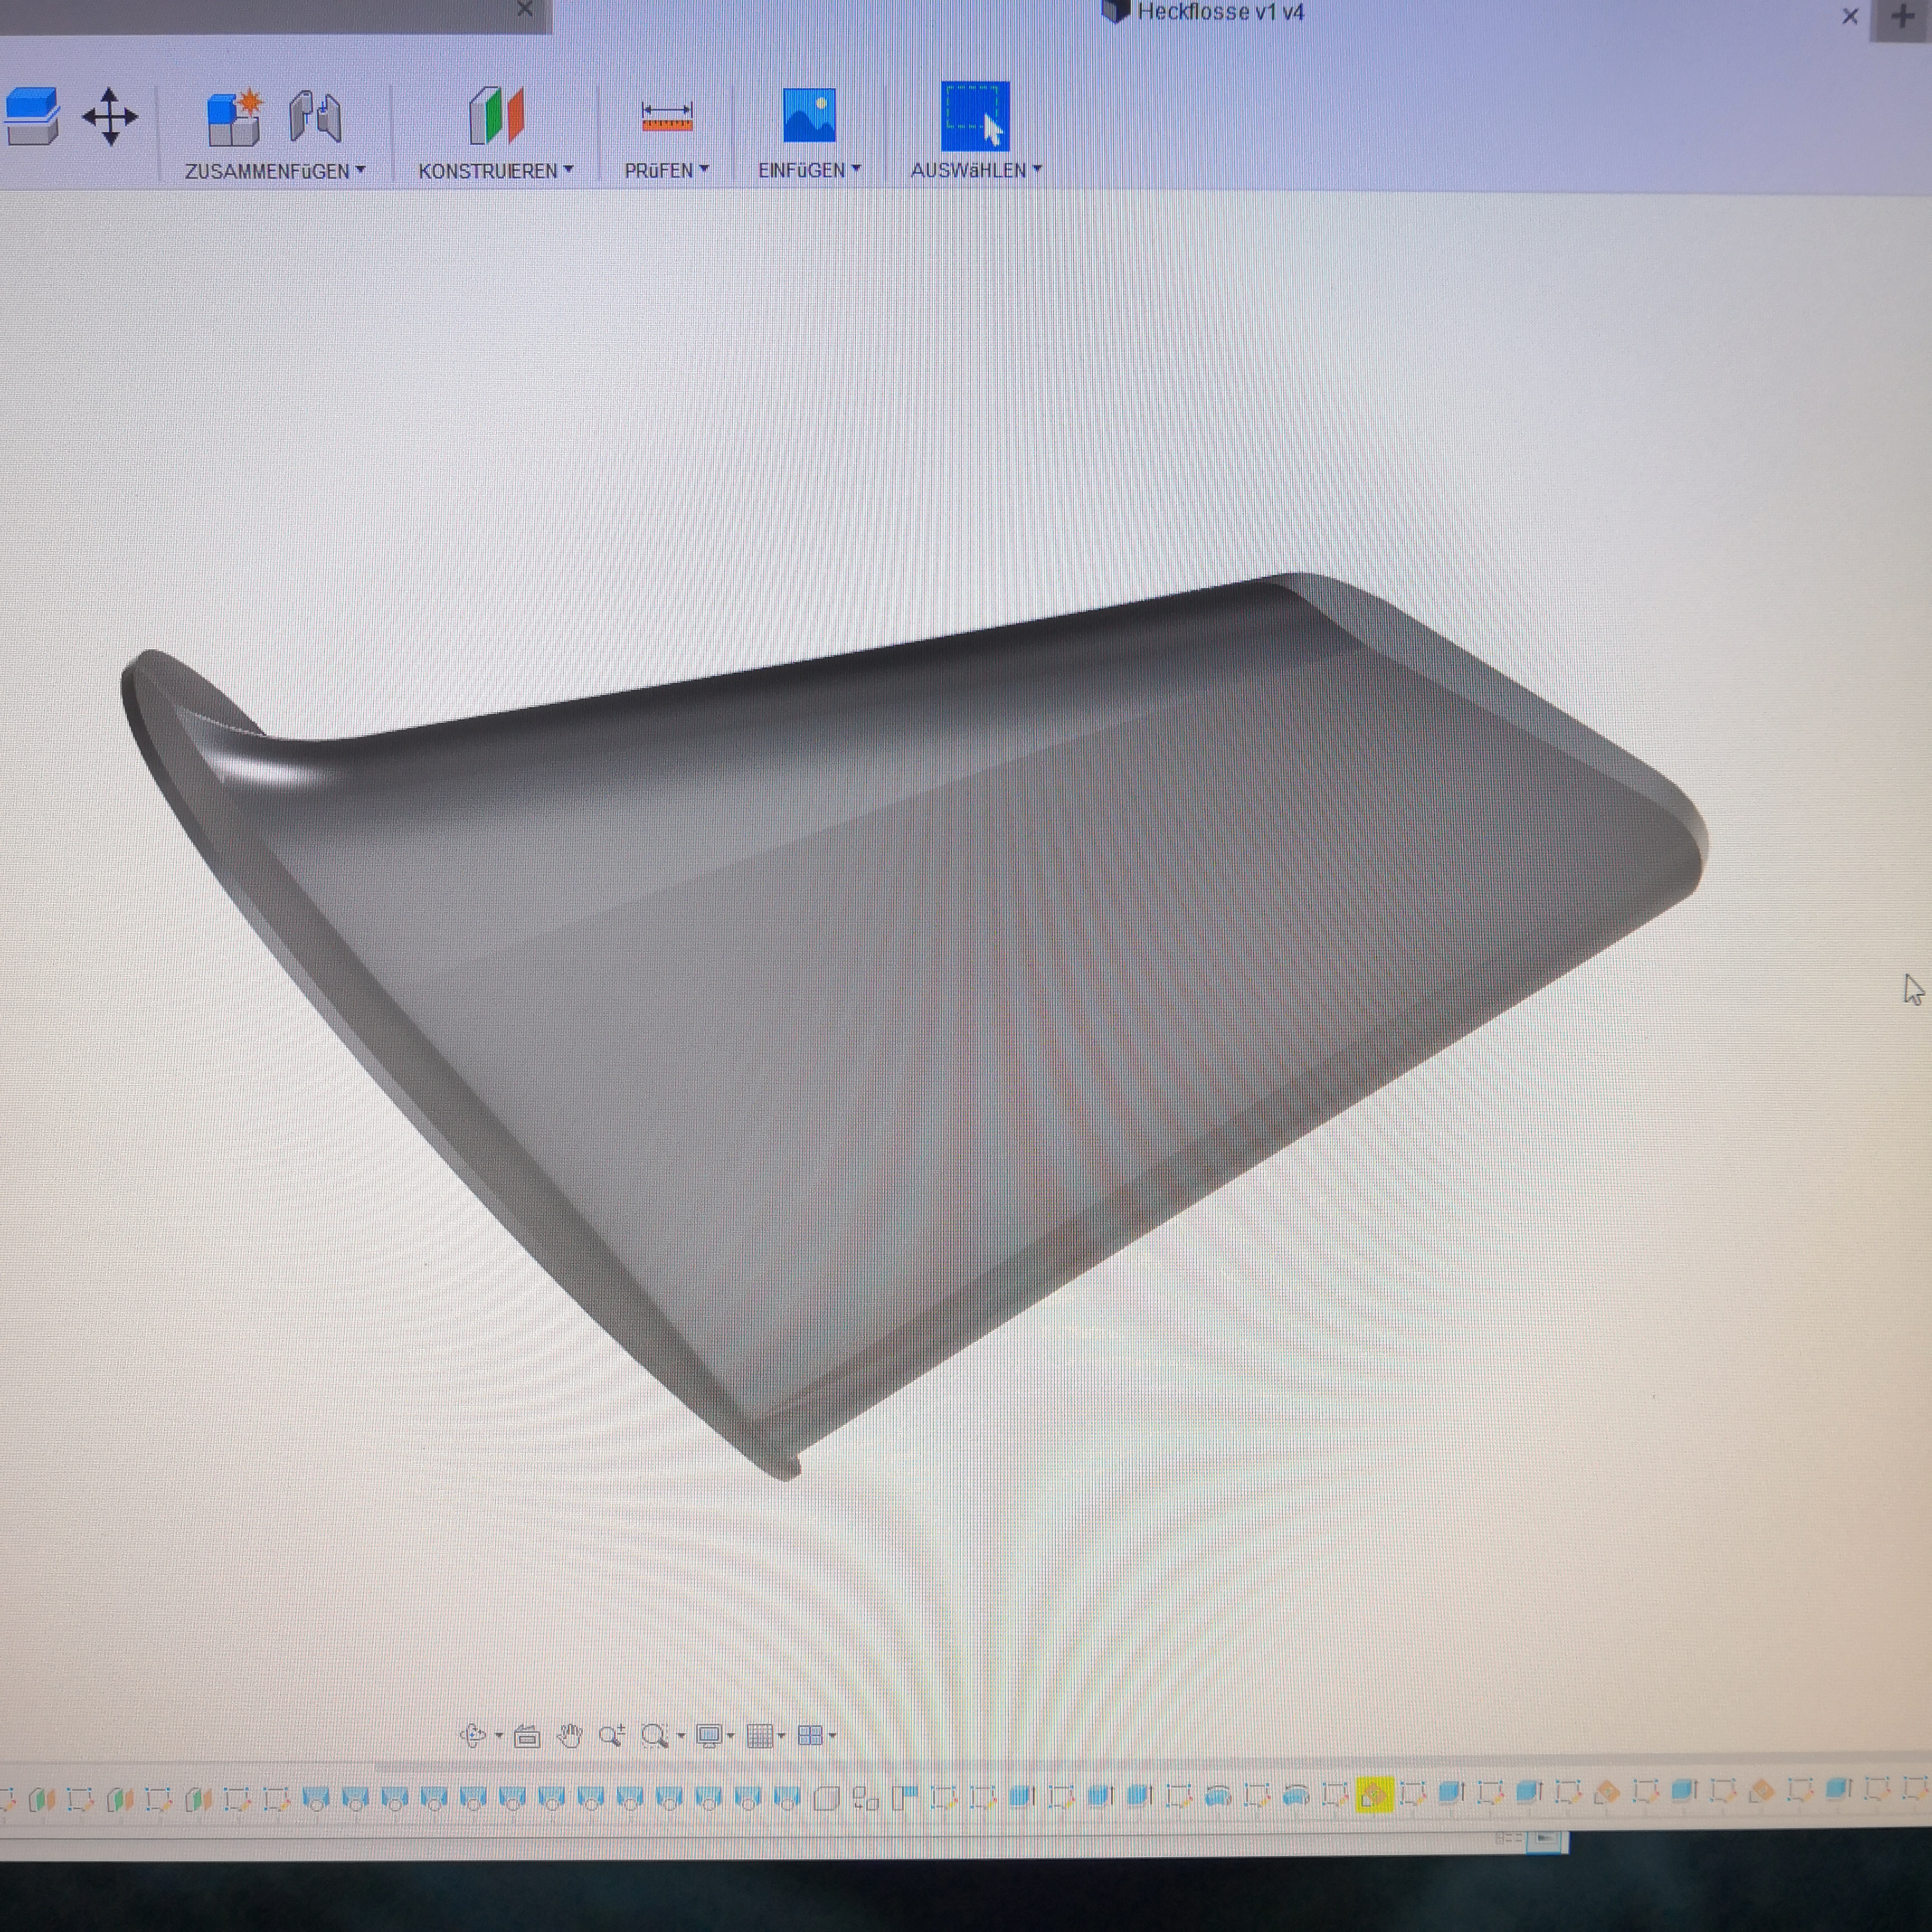The width and height of the screenshot is (1932, 1932).
Task: Select the yellow highlighted timeline feature
Action: click(1374, 1795)
